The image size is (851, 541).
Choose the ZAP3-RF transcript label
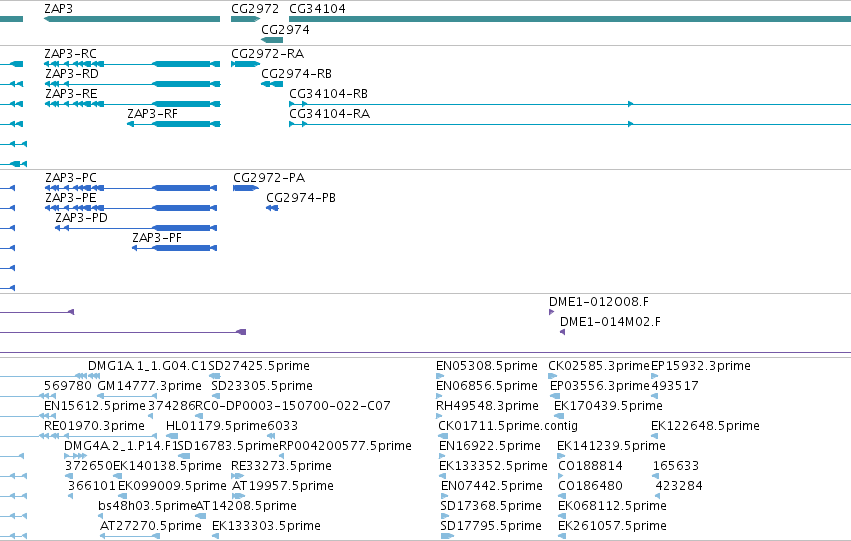(x=152, y=113)
